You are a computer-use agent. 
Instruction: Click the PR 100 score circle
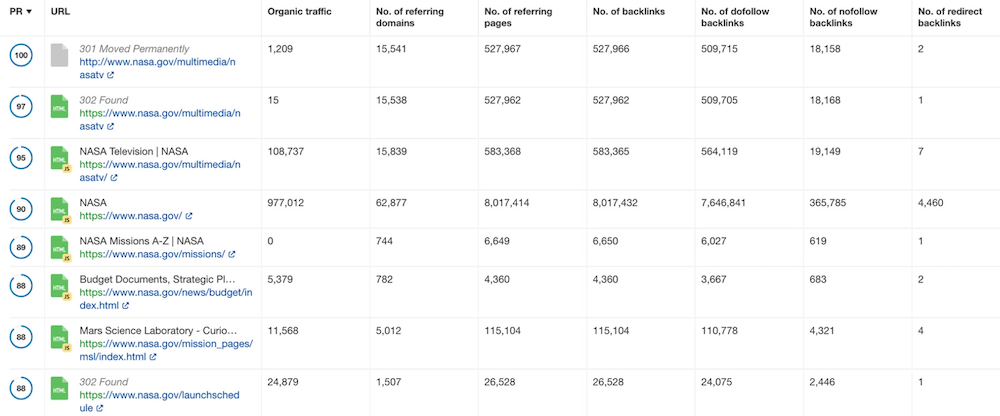(21, 56)
